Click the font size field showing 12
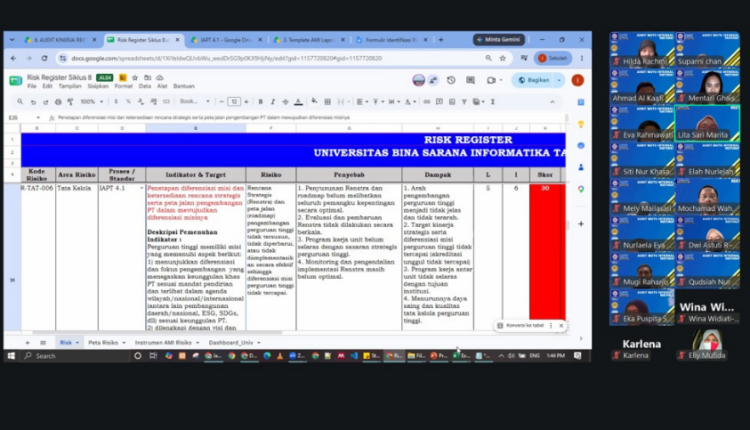This screenshot has width=750, height=430. tap(234, 102)
